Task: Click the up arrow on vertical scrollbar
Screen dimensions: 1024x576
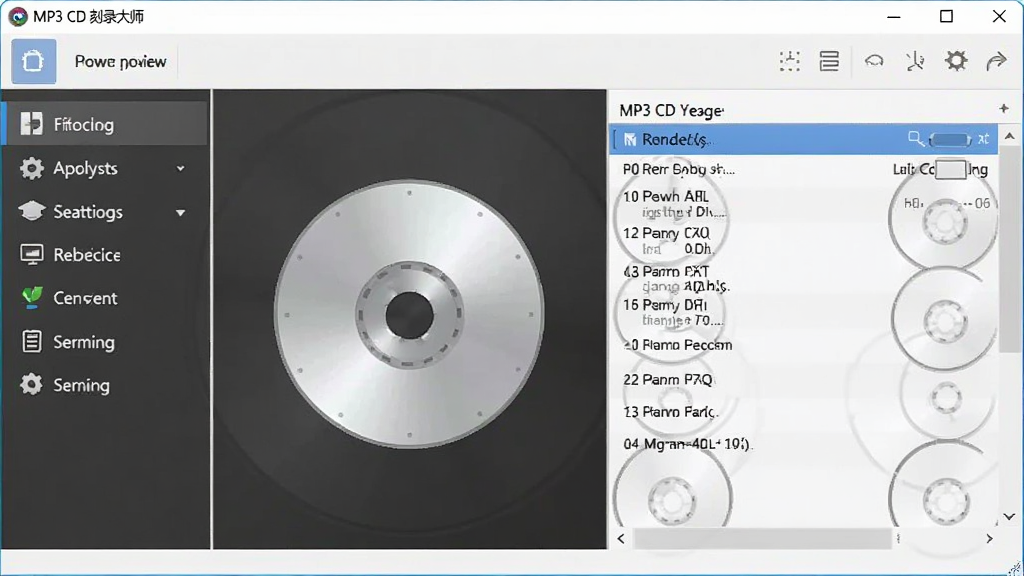Action: click(1010, 136)
